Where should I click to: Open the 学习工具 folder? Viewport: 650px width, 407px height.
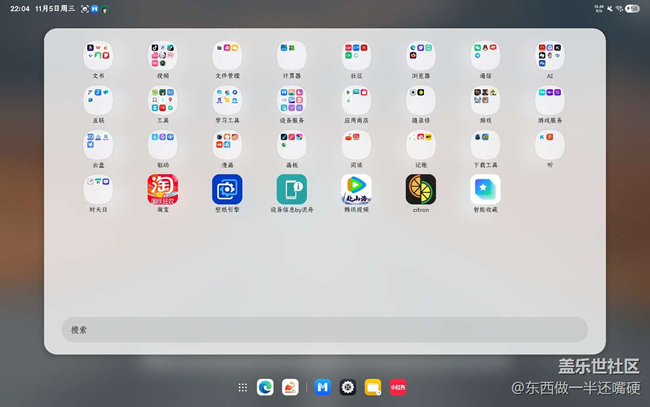(227, 100)
